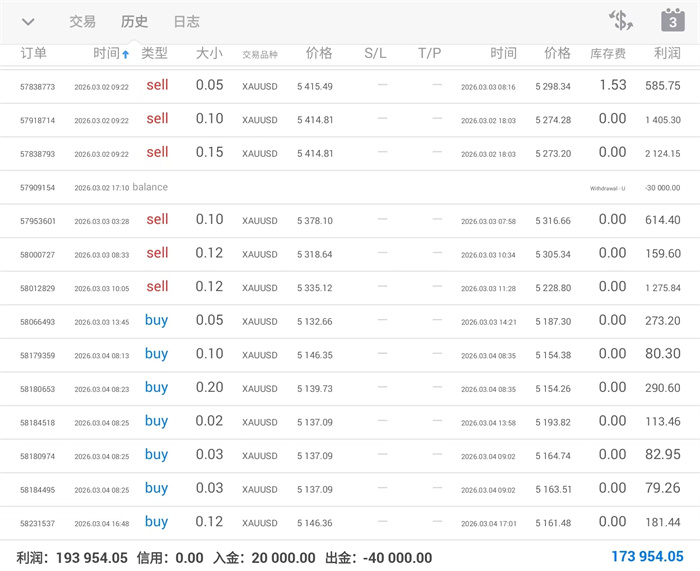This screenshot has width=700, height=571.
Task: Click the S/L column header
Action: click(x=375, y=53)
